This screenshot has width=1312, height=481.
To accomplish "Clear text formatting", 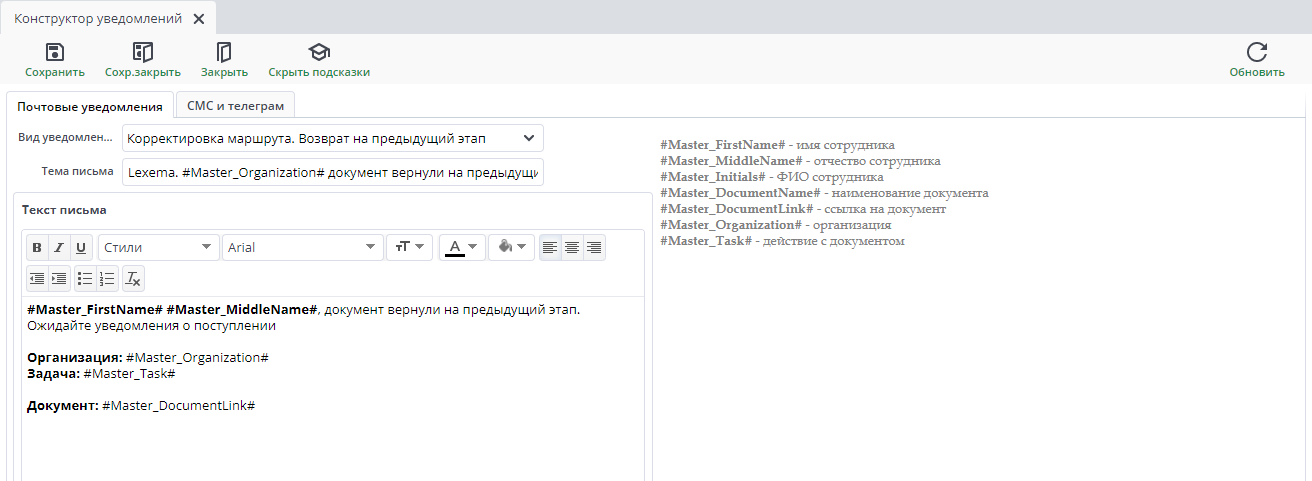I will (x=134, y=278).
